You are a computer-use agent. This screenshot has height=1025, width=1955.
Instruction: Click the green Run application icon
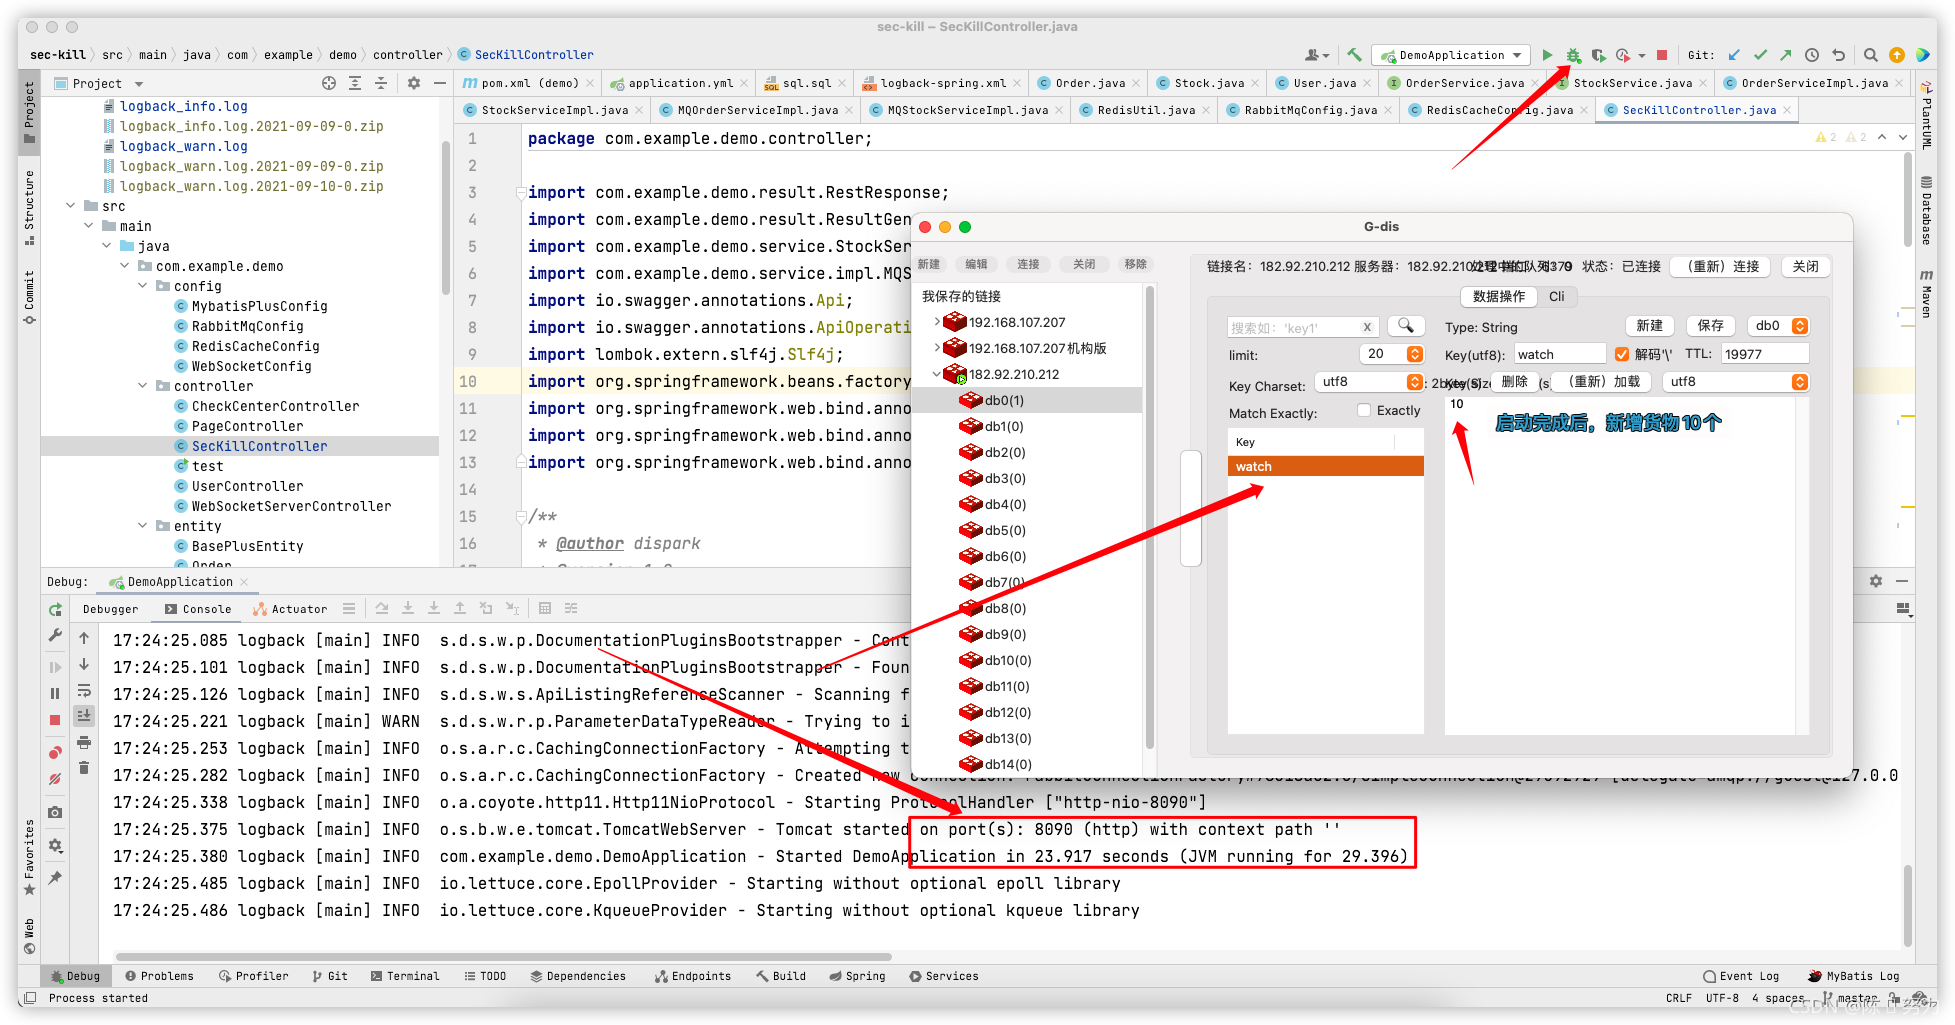[x=1547, y=55]
